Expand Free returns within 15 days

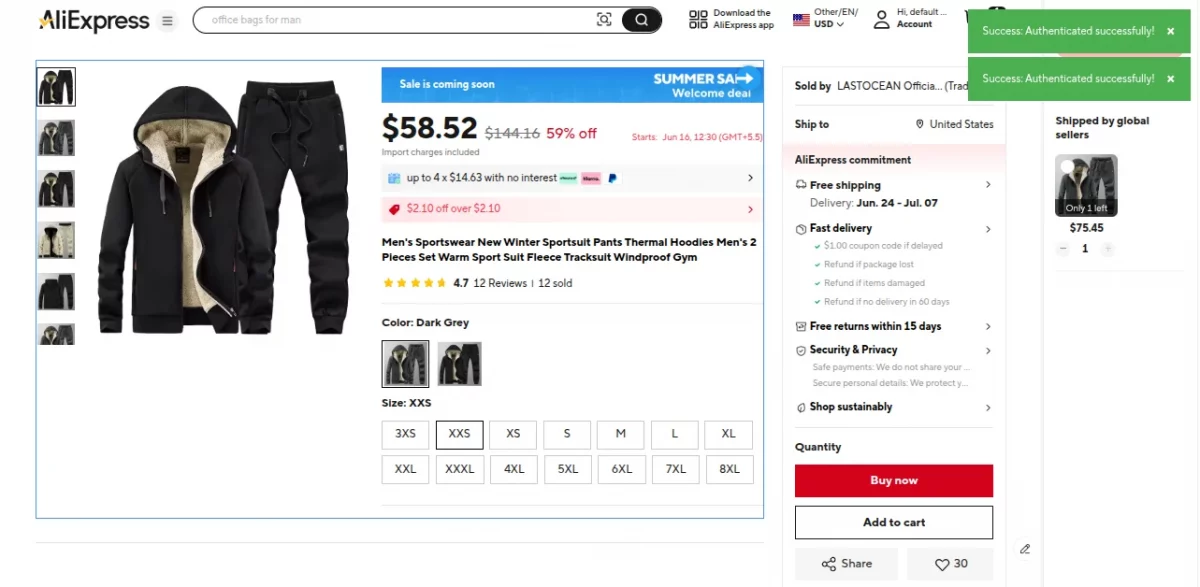(988, 326)
